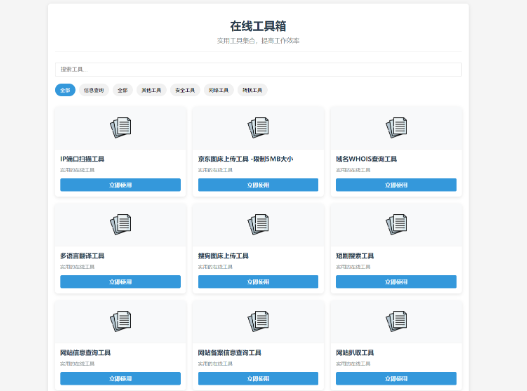Screen dimensions: 527x391
Task: Click the title text 搜狗图床上传工具
Action: 223,256
